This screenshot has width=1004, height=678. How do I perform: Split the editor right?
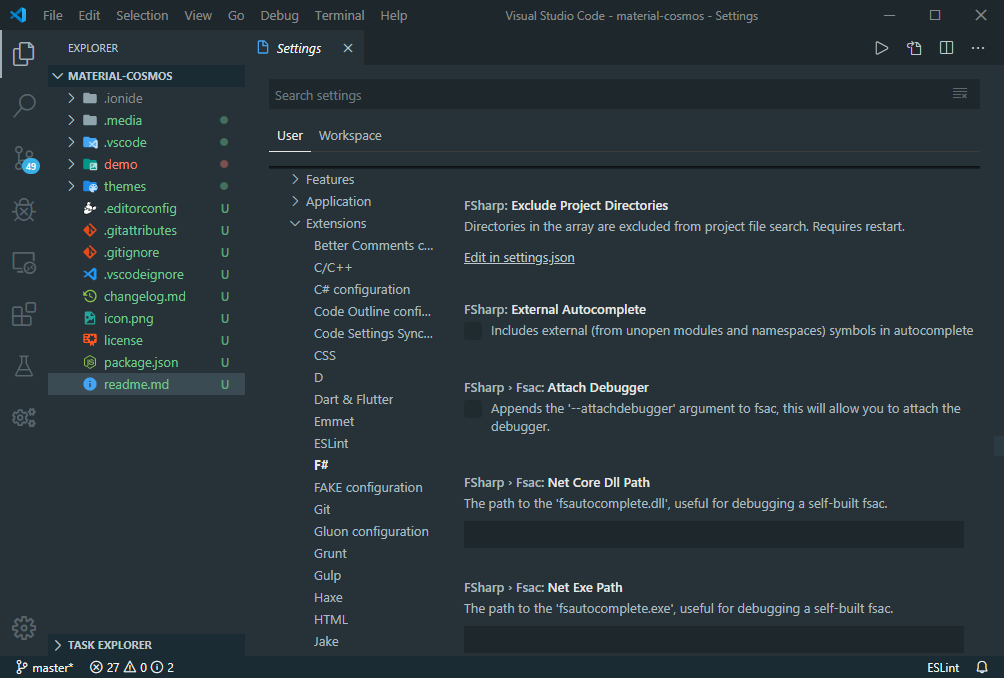pos(946,48)
